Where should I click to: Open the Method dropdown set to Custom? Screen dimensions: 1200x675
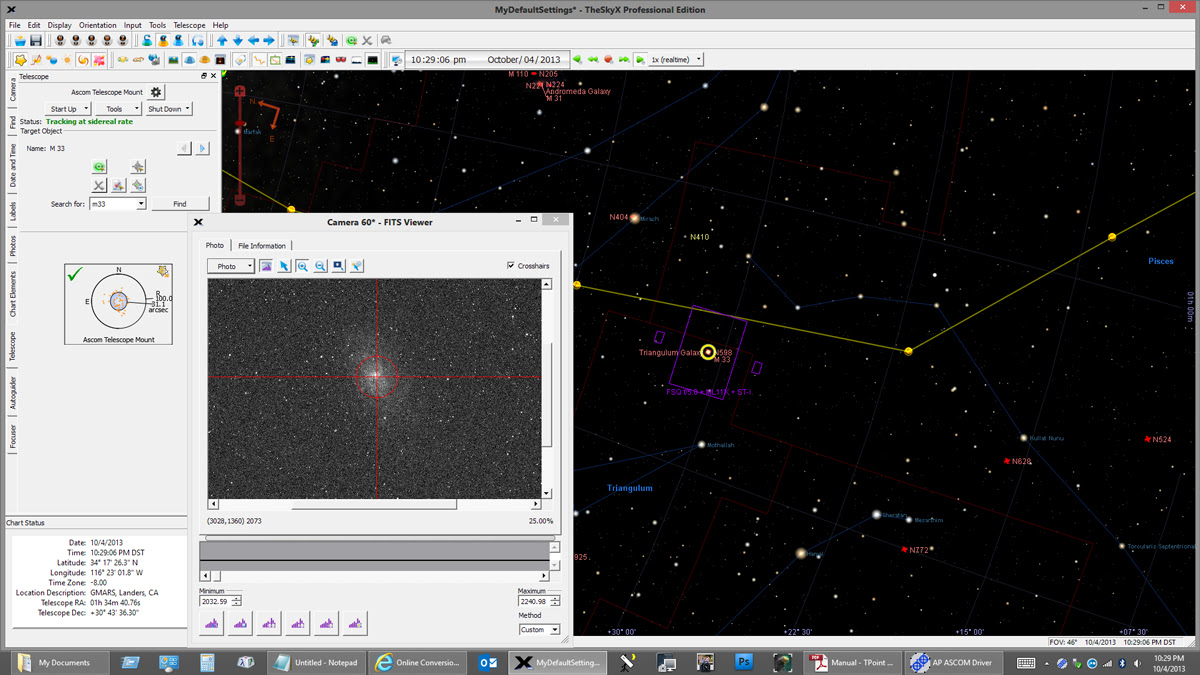[x=539, y=630]
